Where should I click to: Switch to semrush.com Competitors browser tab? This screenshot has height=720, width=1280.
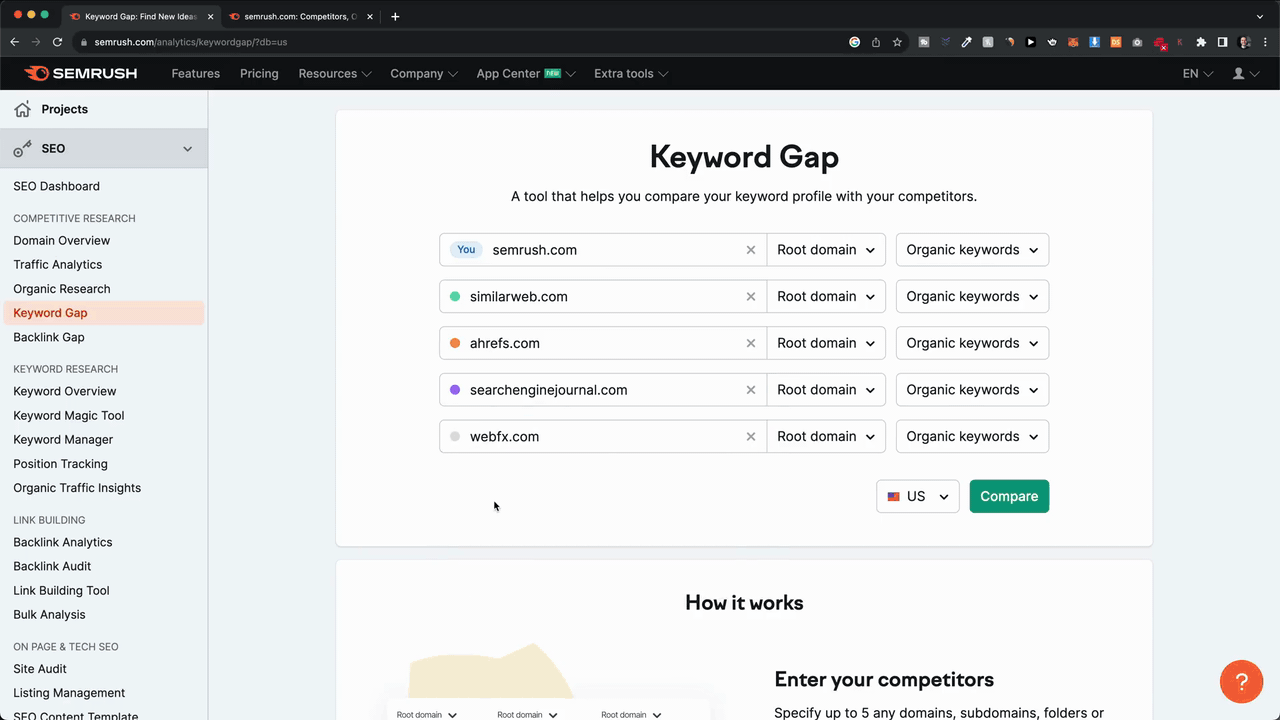click(x=300, y=16)
